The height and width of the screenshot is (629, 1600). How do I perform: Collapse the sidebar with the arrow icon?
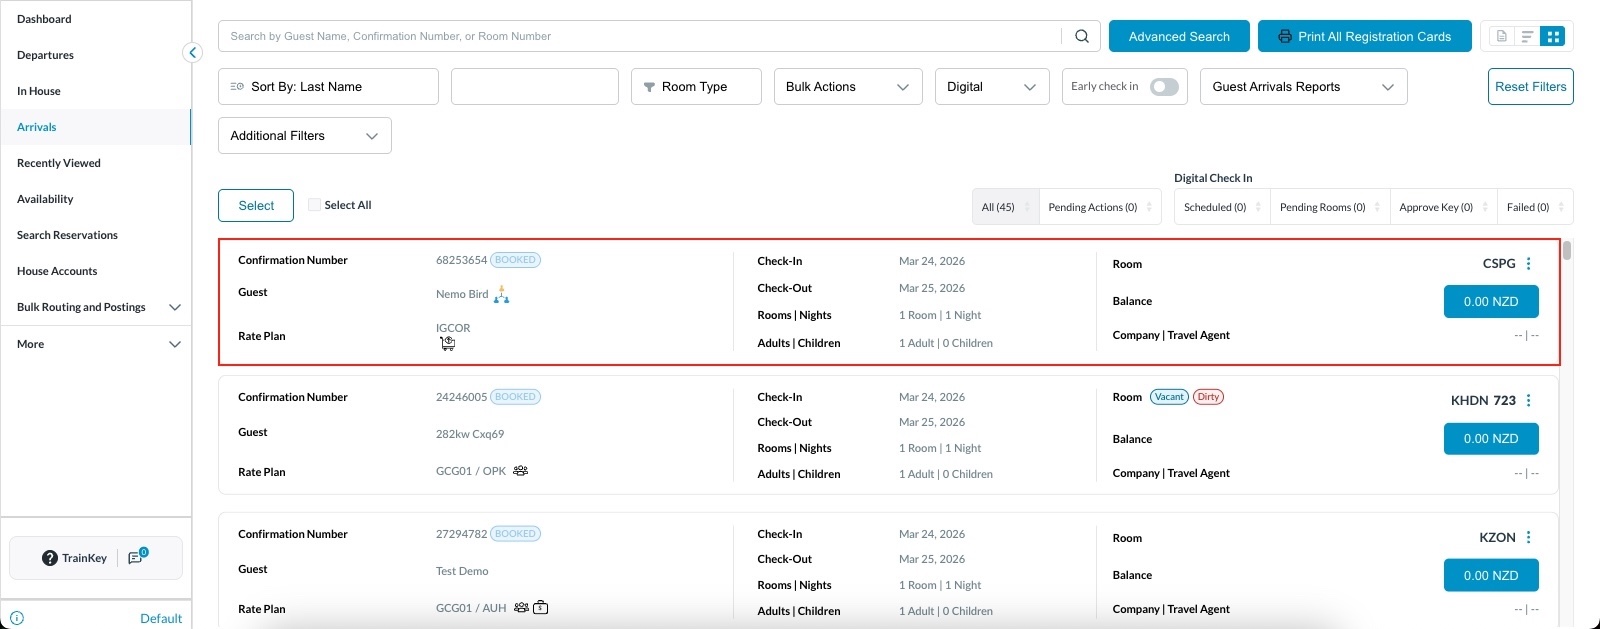click(193, 53)
